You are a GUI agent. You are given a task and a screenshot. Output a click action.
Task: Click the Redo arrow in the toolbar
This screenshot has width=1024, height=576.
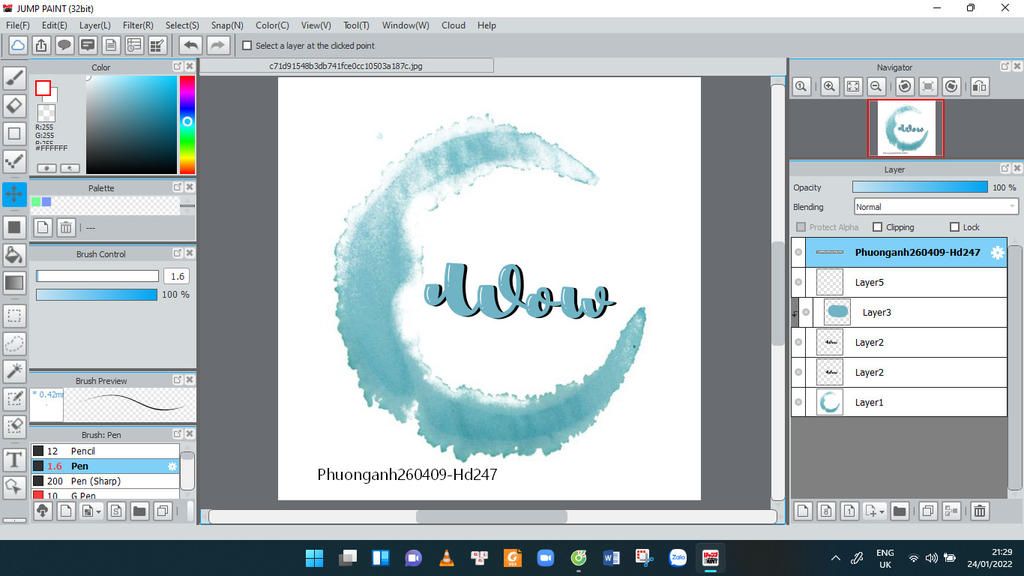217,45
